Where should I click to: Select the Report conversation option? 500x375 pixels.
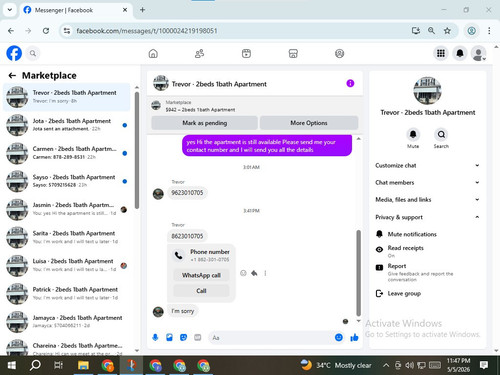(x=427, y=272)
